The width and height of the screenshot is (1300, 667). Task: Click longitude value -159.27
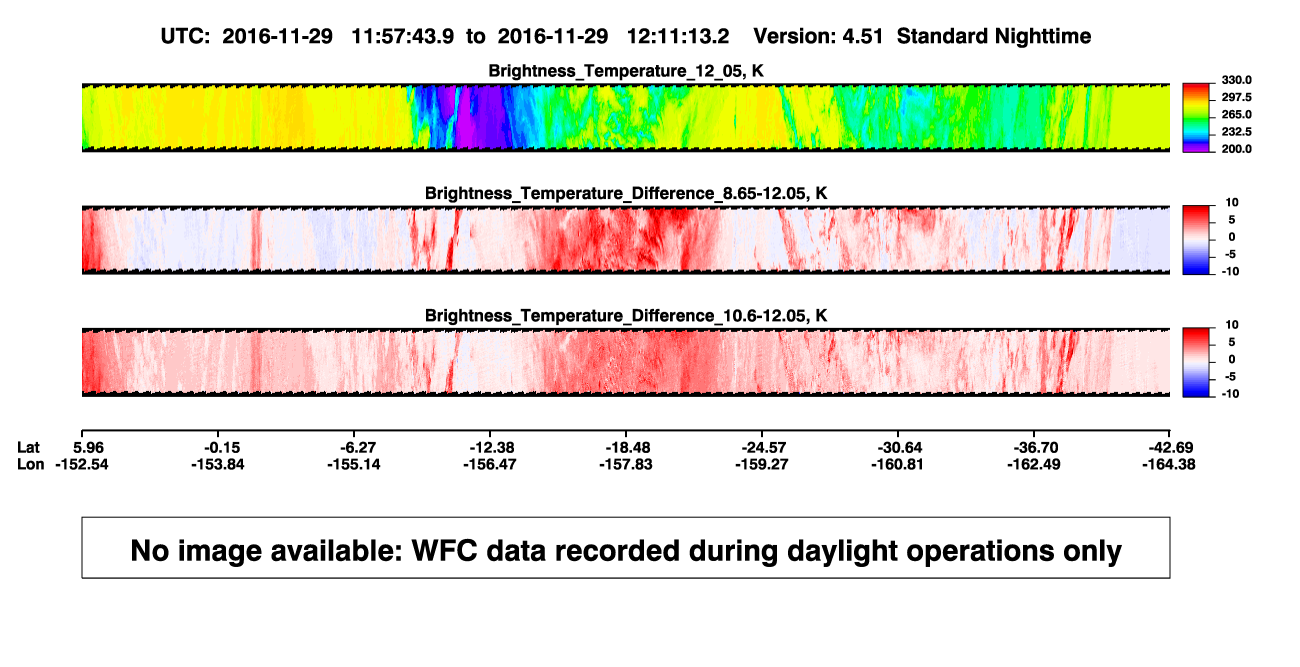click(x=762, y=464)
